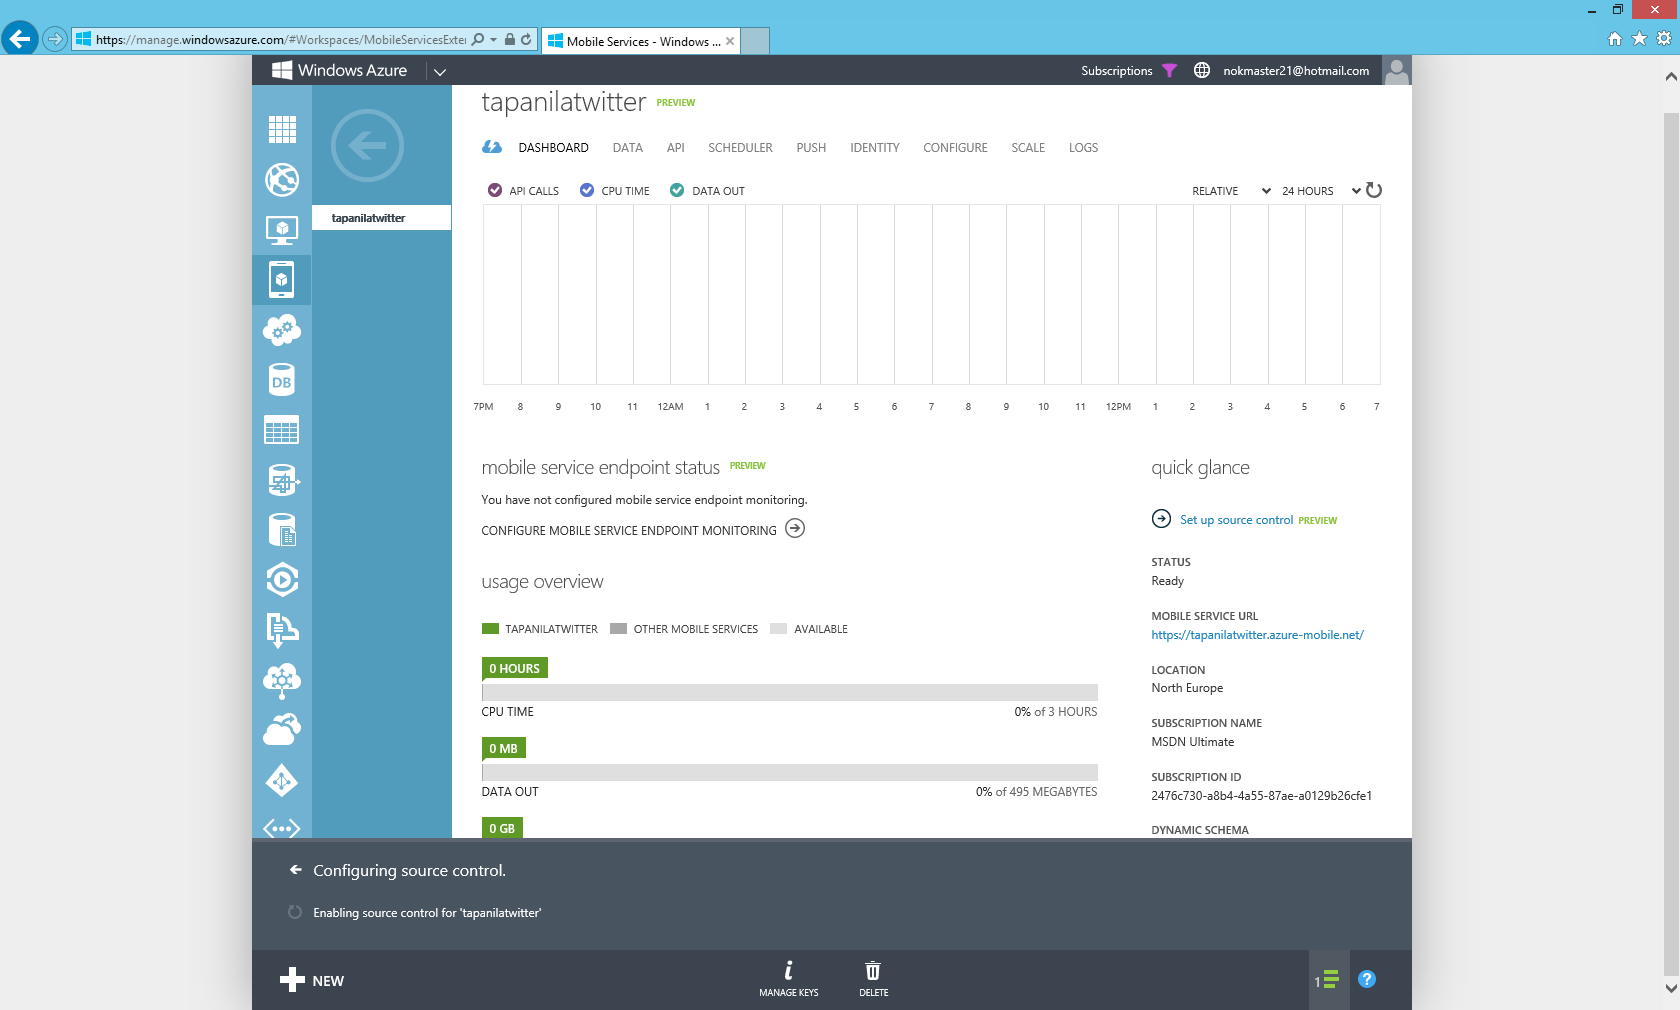Open the tapanilatwitter.azure-mobile.net URL

pyautogui.click(x=1257, y=635)
